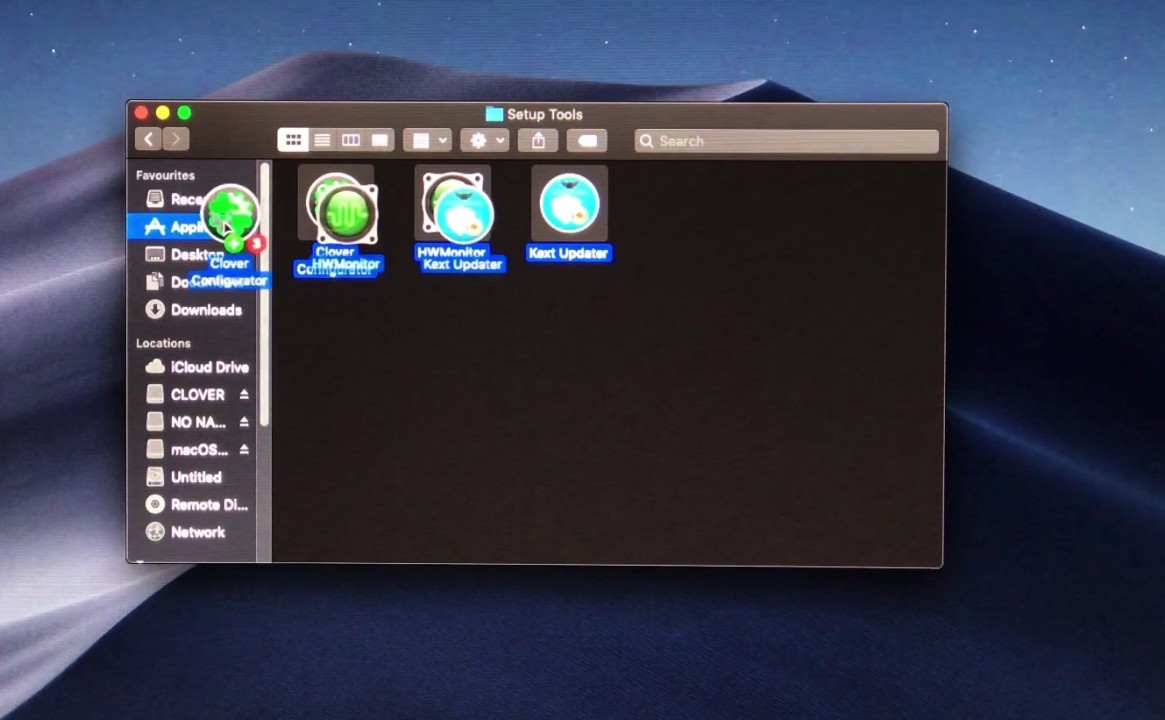Switch to column view
This screenshot has width=1165, height=720.
351,140
